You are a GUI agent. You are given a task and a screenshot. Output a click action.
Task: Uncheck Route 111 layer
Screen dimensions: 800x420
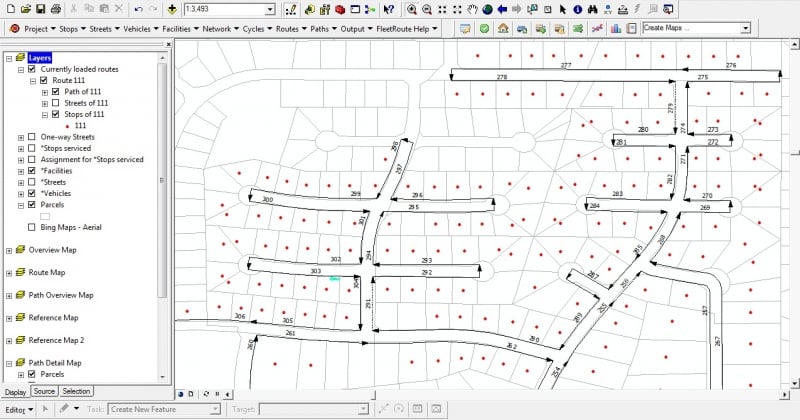coord(43,80)
